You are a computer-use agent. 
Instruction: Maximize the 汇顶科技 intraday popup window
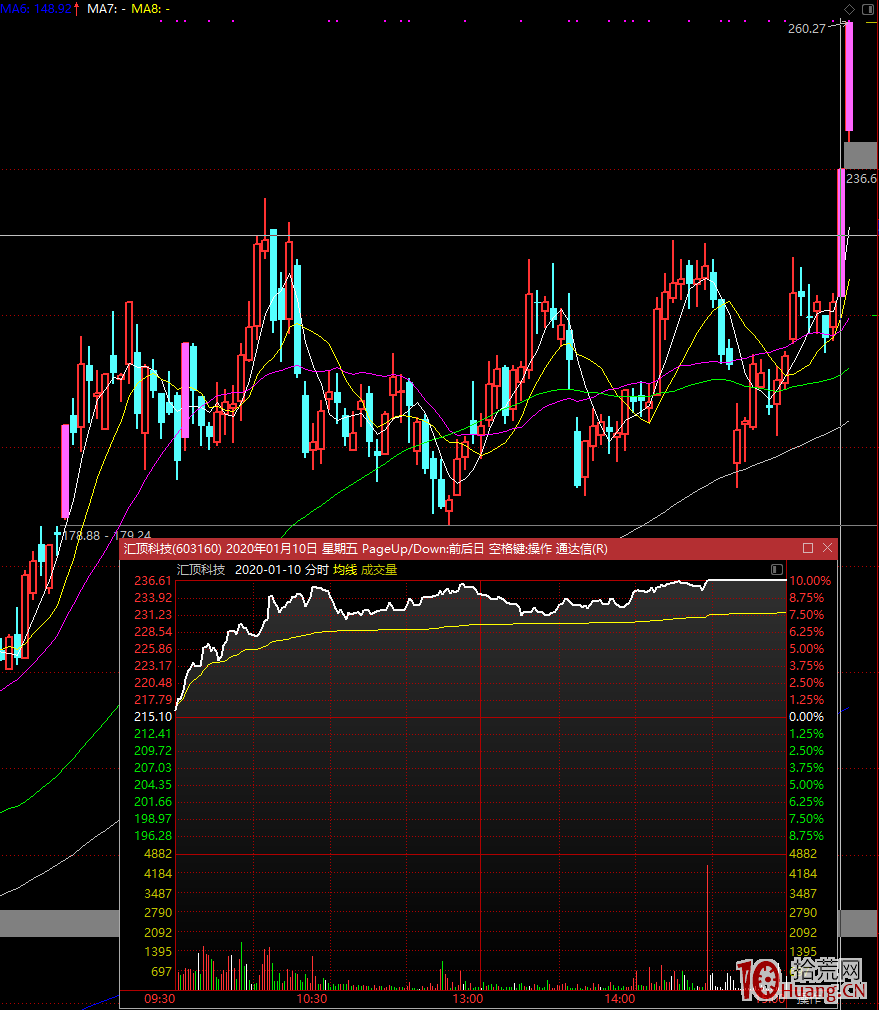(x=808, y=548)
